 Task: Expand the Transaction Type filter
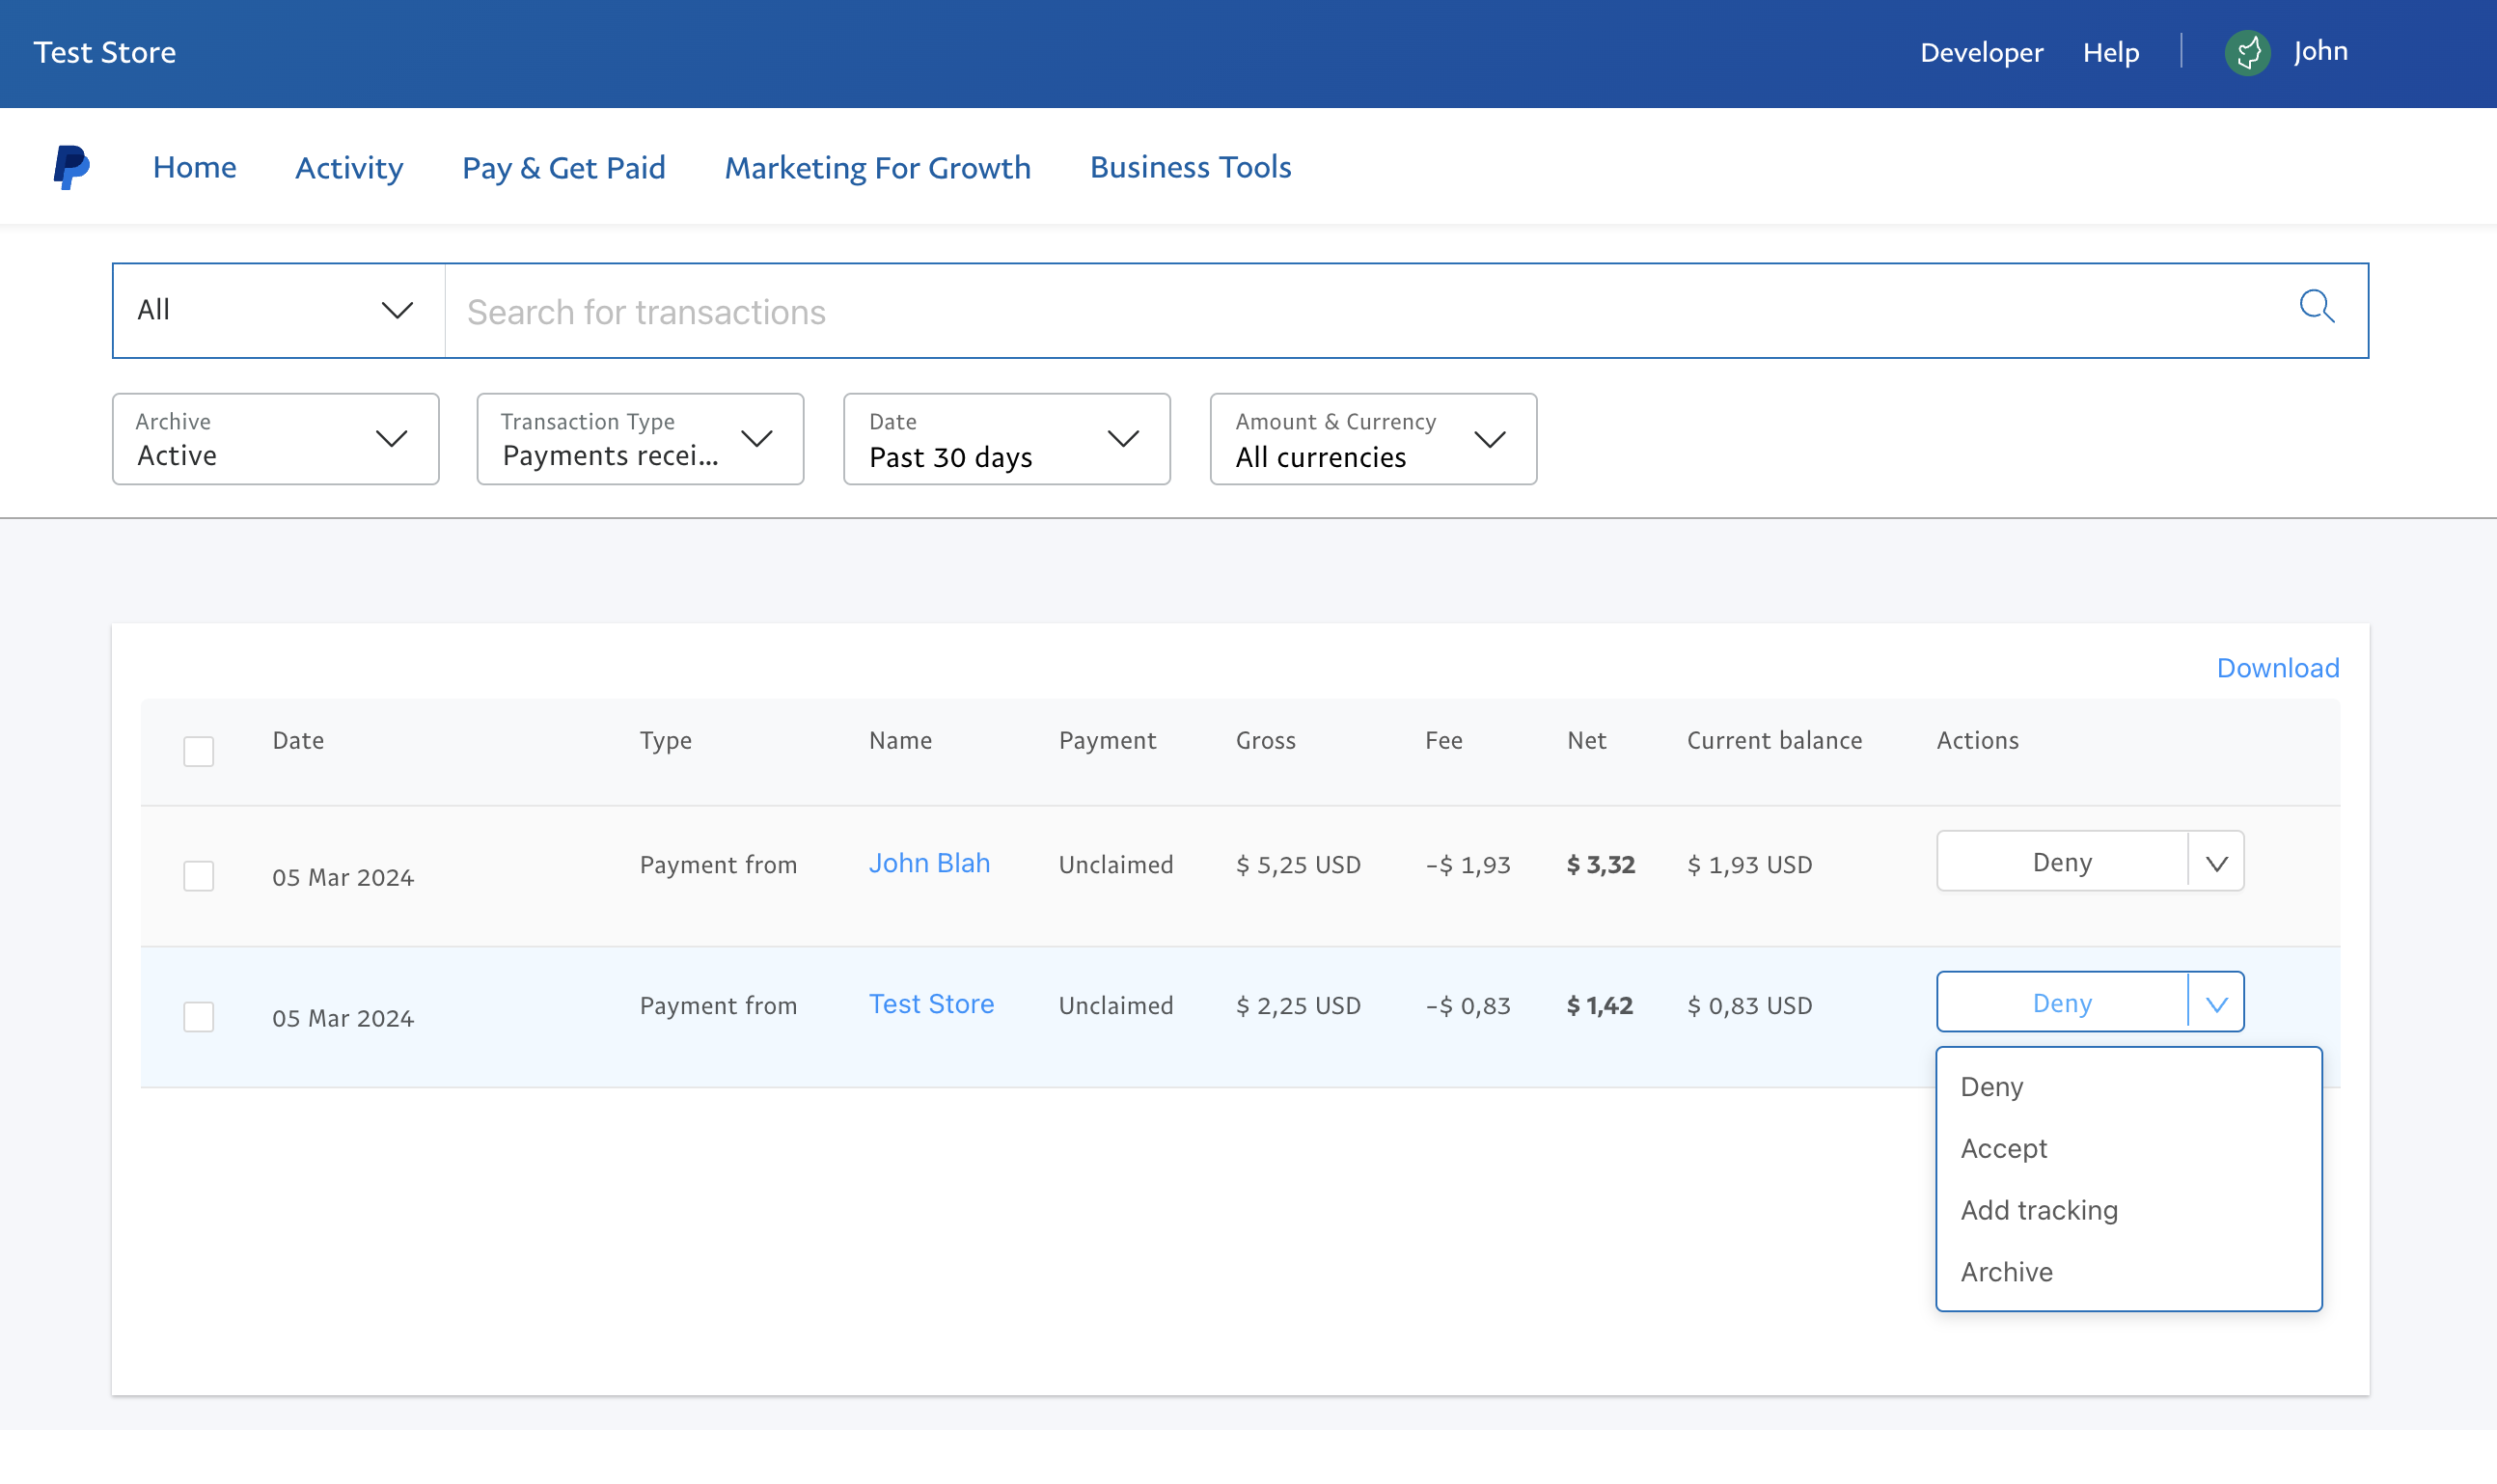(x=640, y=439)
